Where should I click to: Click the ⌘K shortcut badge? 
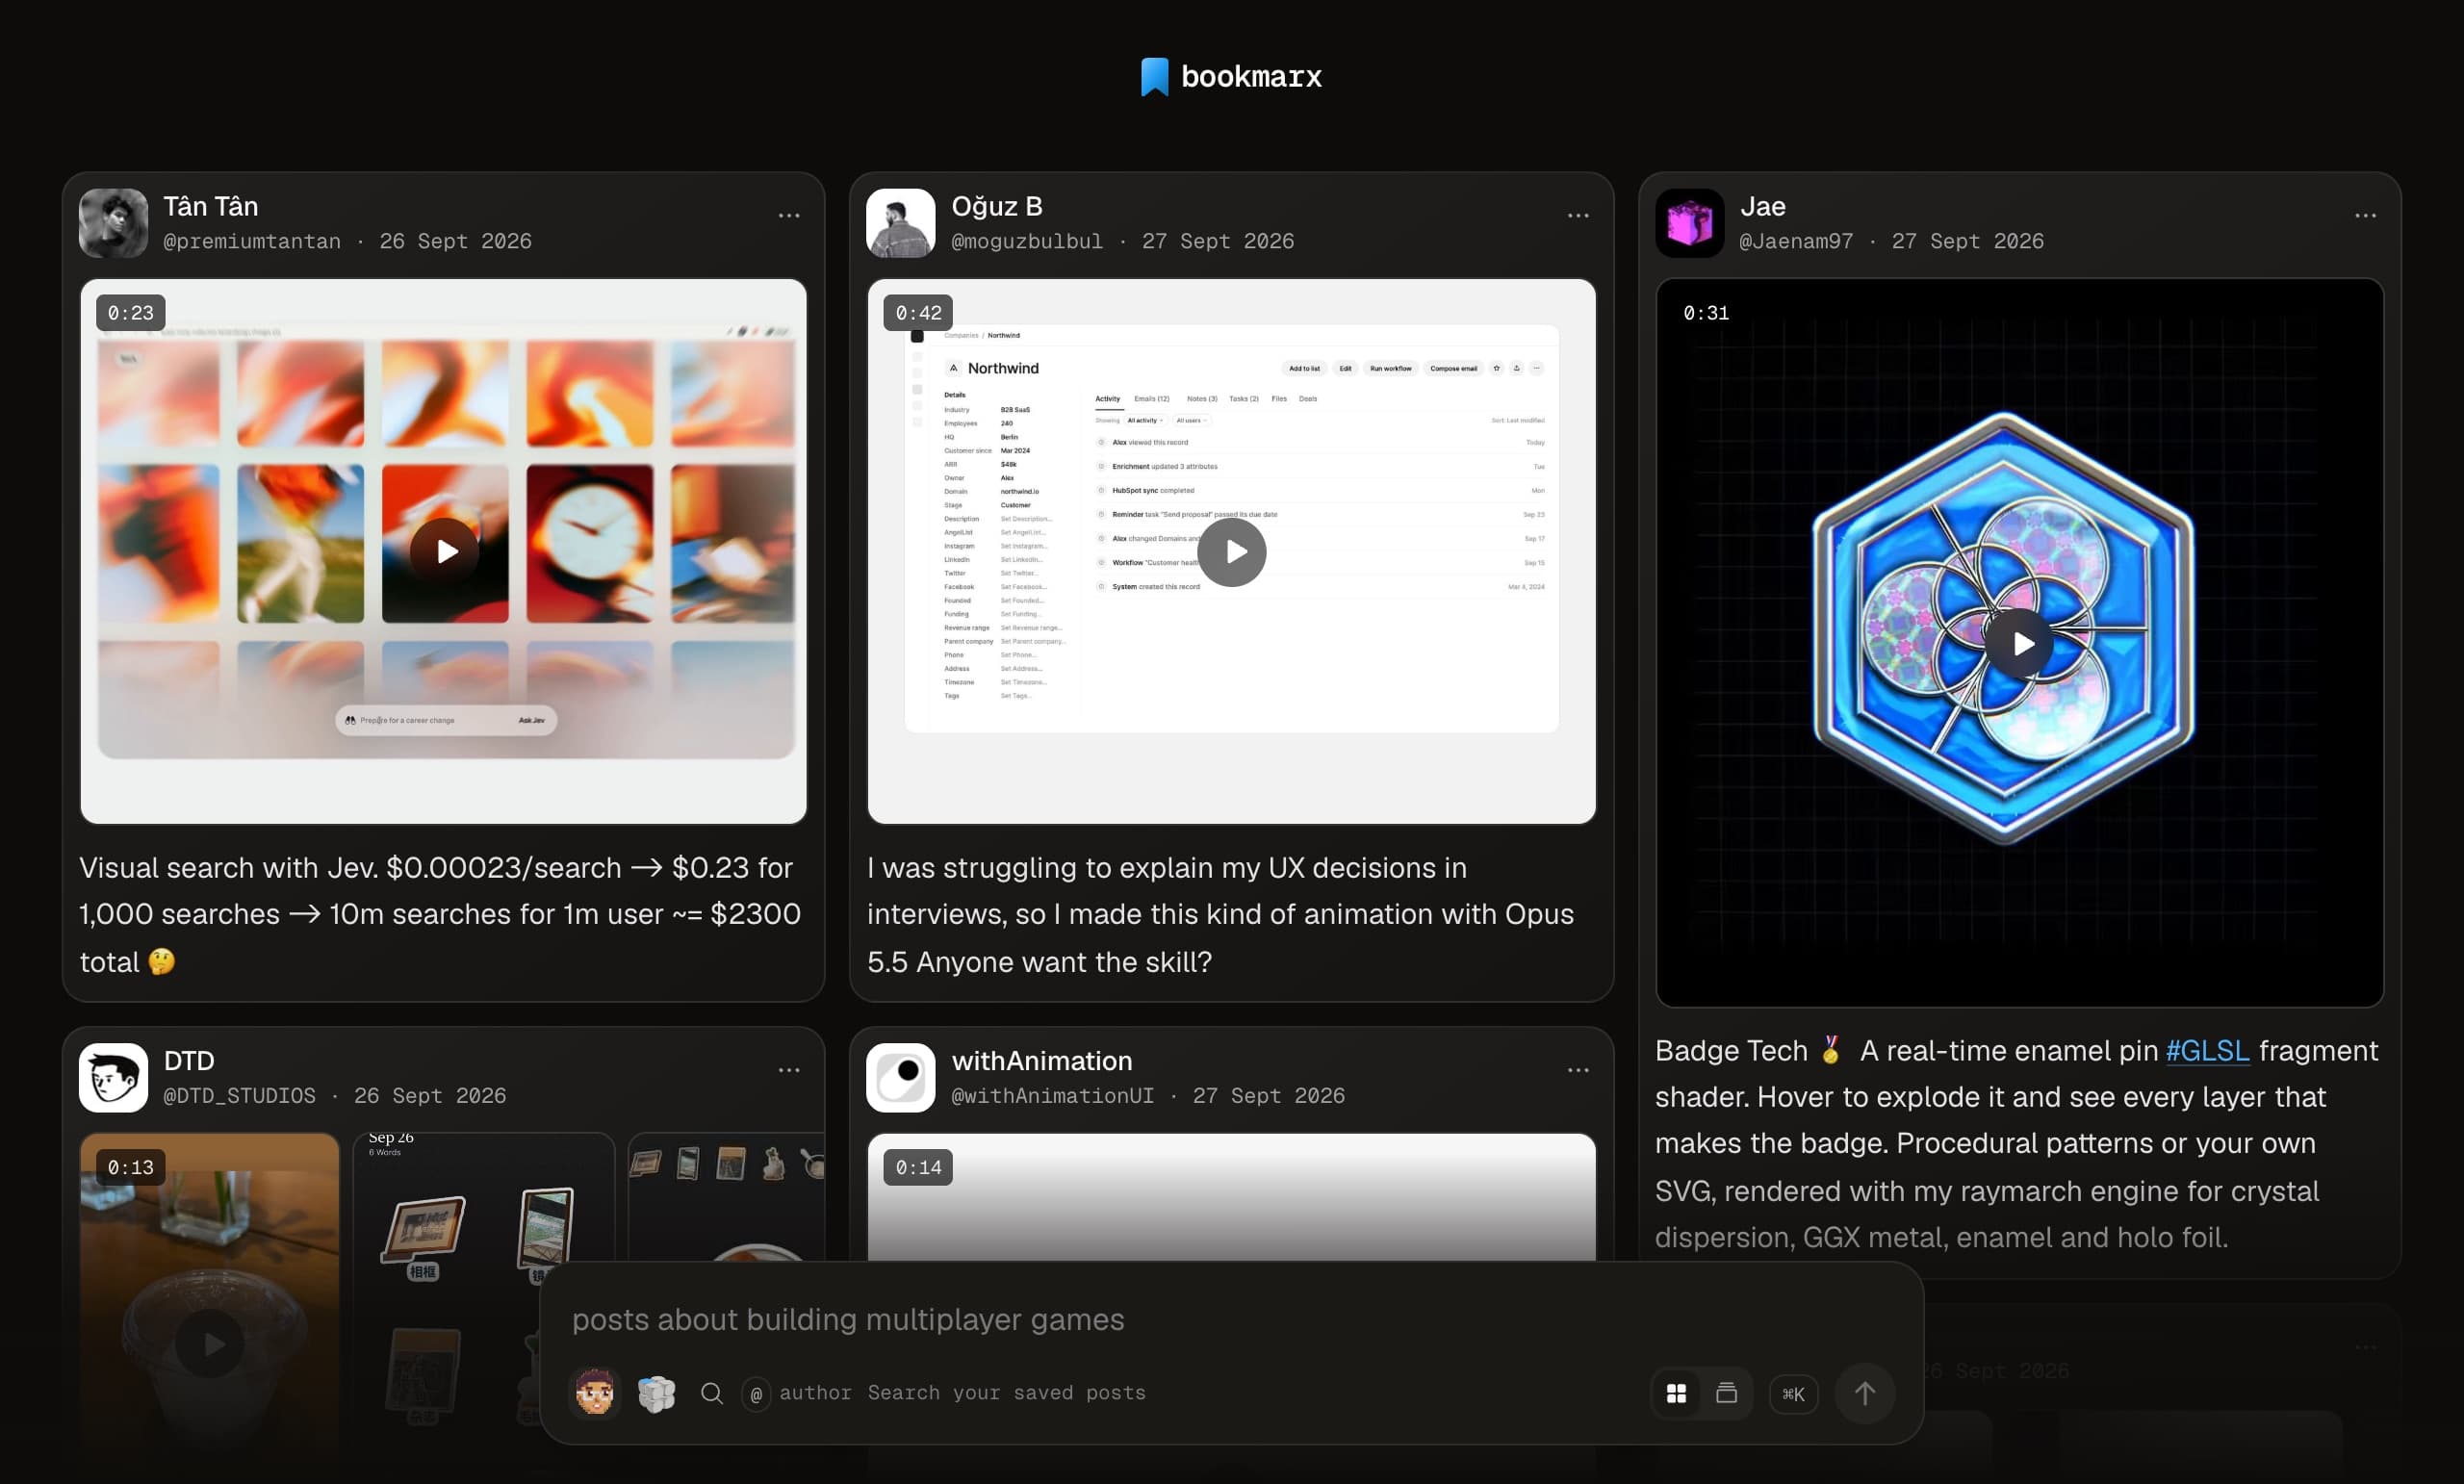point(1794,1394)
